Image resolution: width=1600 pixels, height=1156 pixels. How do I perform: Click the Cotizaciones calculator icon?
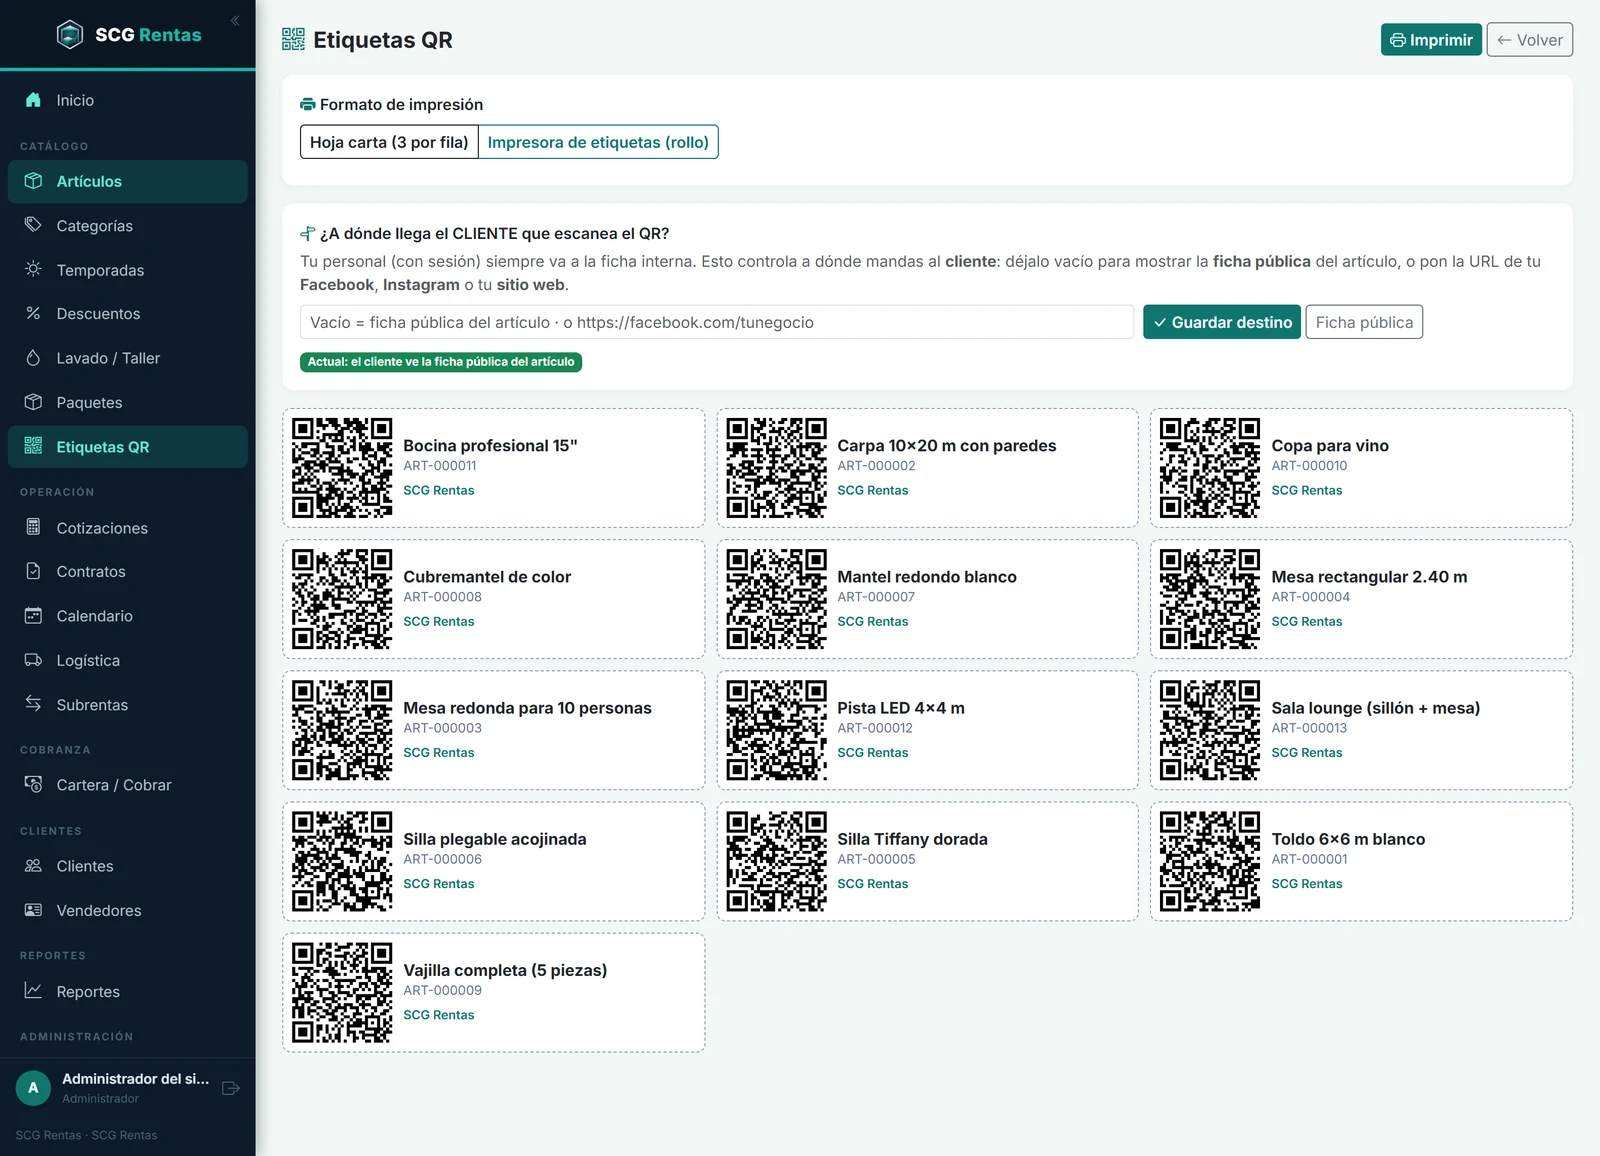pos(33,527)
